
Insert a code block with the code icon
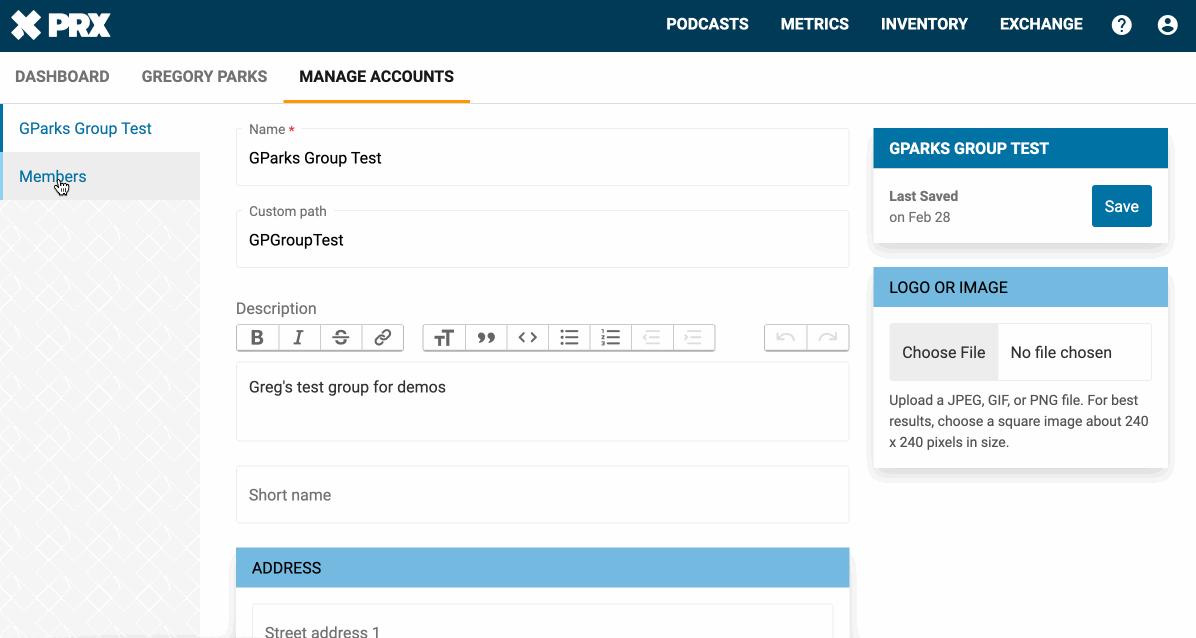pyautogui.click(x=528, y=338)
